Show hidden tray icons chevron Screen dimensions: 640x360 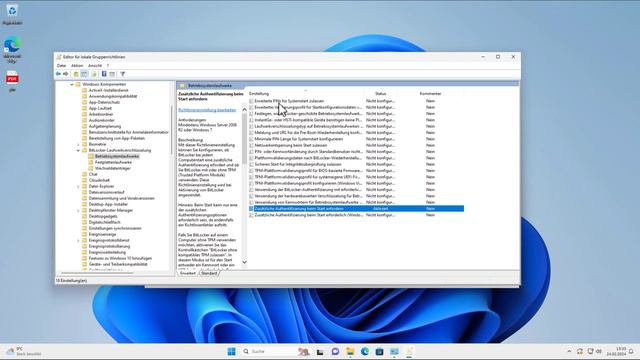tap(569, 351)
